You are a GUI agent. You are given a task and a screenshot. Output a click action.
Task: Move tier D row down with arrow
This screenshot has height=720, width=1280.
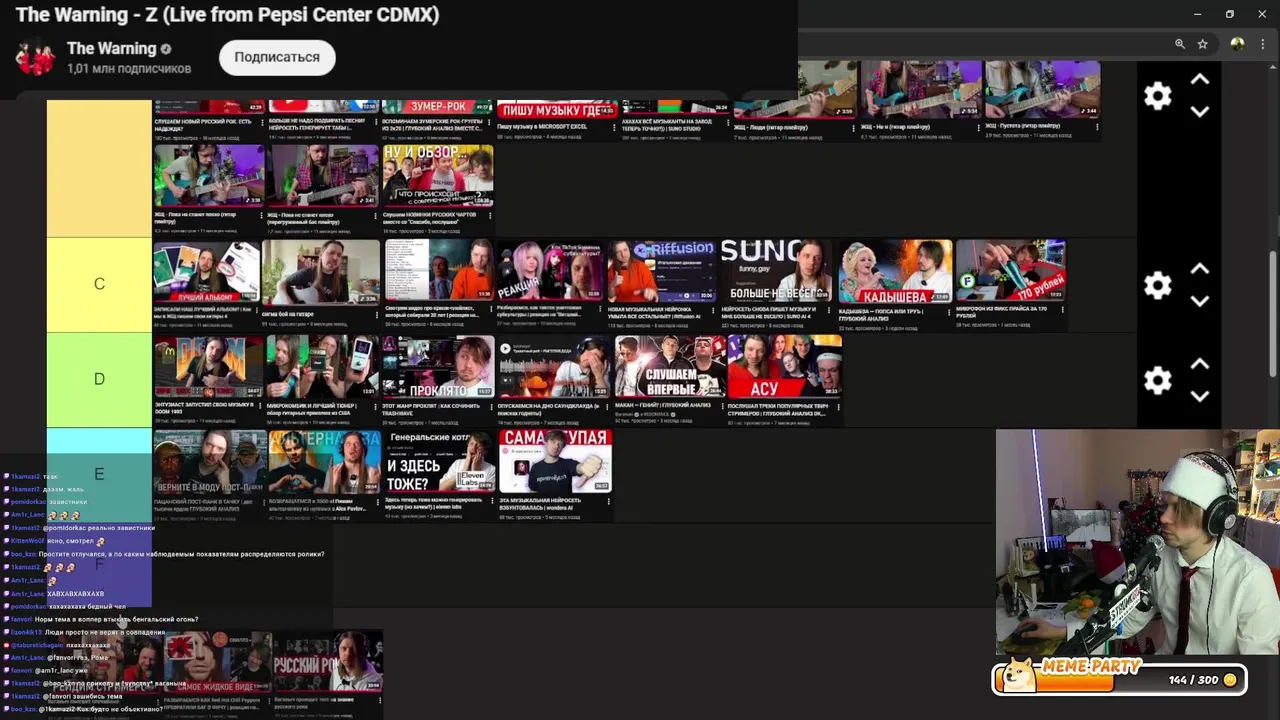coord(1200,396)
